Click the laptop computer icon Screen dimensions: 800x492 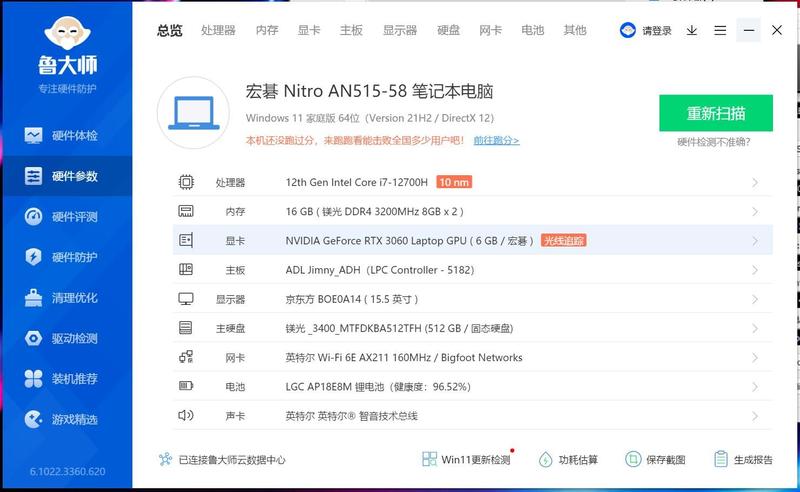click(x=193, y=113)
